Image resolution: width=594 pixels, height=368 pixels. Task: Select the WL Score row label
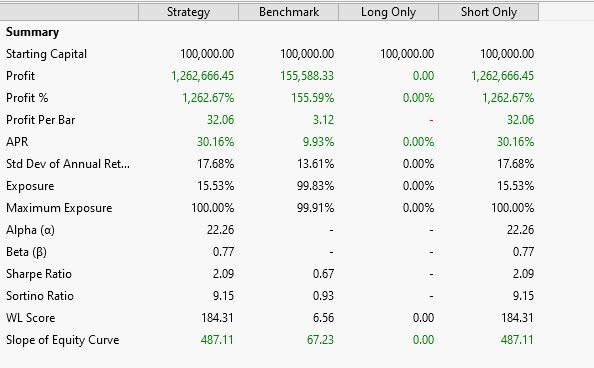click(31, 318)
